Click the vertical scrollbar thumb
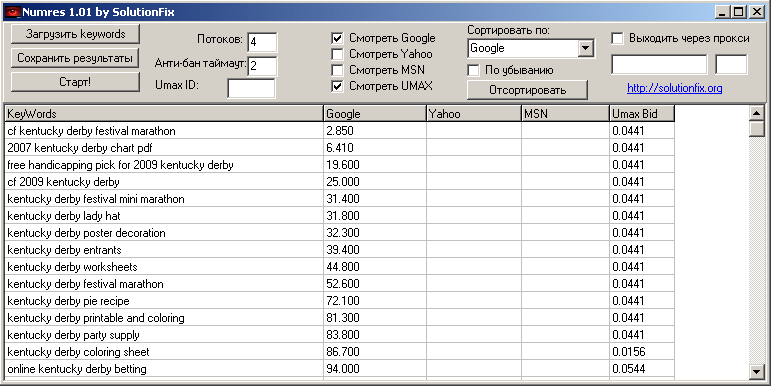The height and width of the screenshot is (386, 771). pos(757,129)
